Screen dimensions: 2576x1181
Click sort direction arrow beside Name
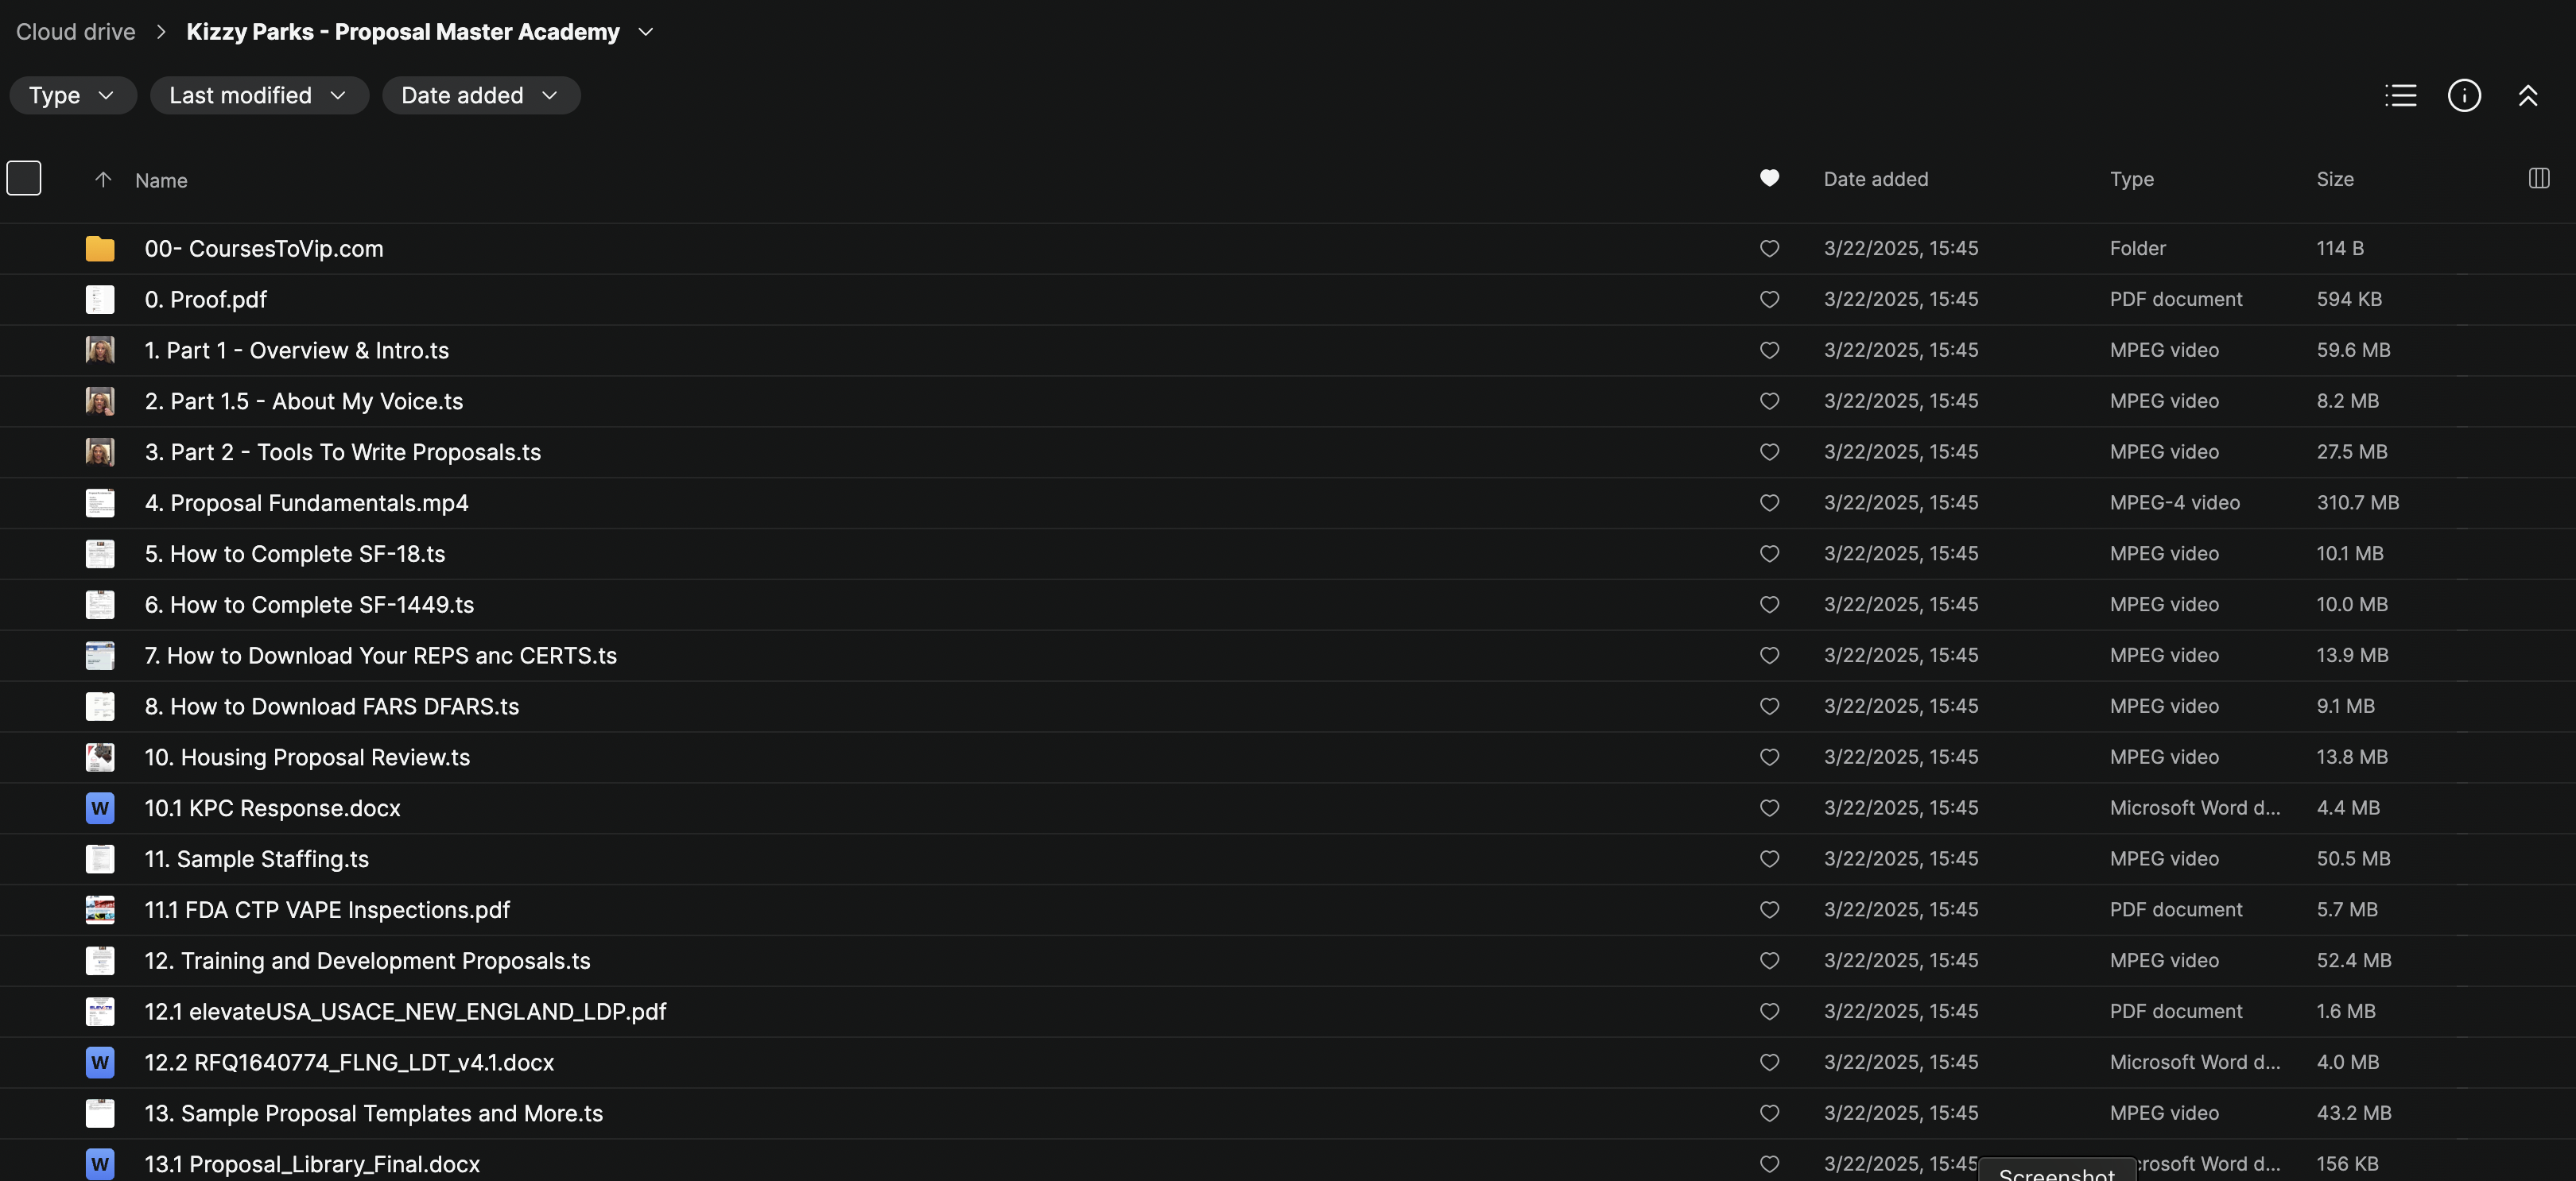[x=102, y=179]
